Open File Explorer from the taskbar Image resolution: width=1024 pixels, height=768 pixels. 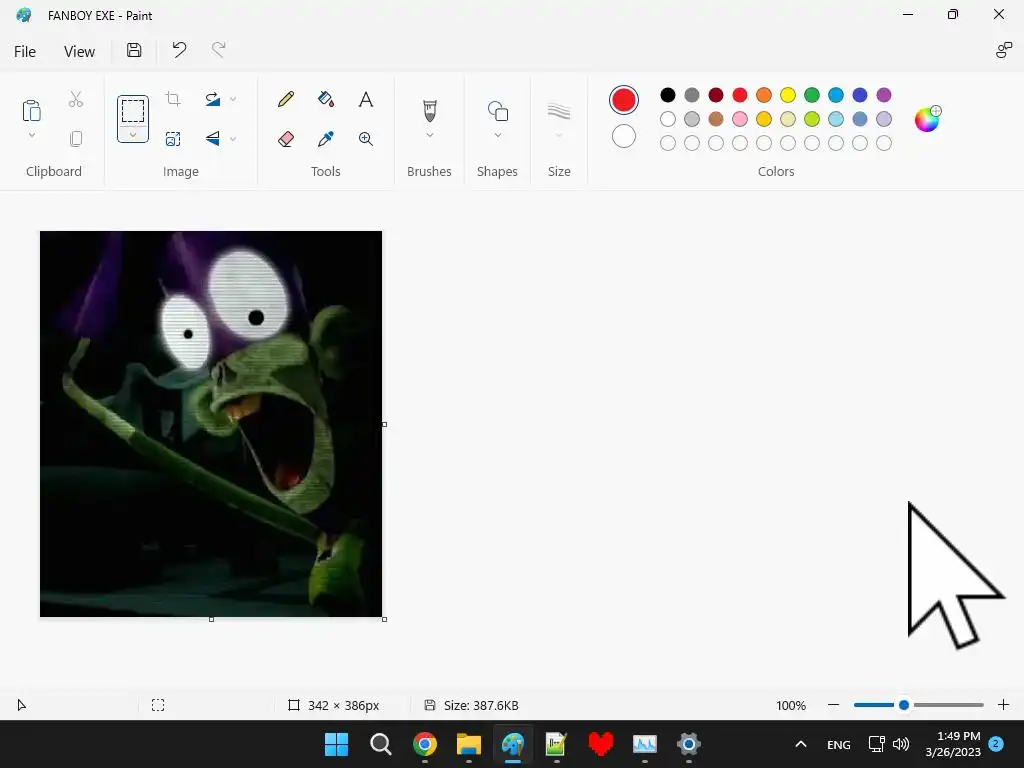point(468,744)
